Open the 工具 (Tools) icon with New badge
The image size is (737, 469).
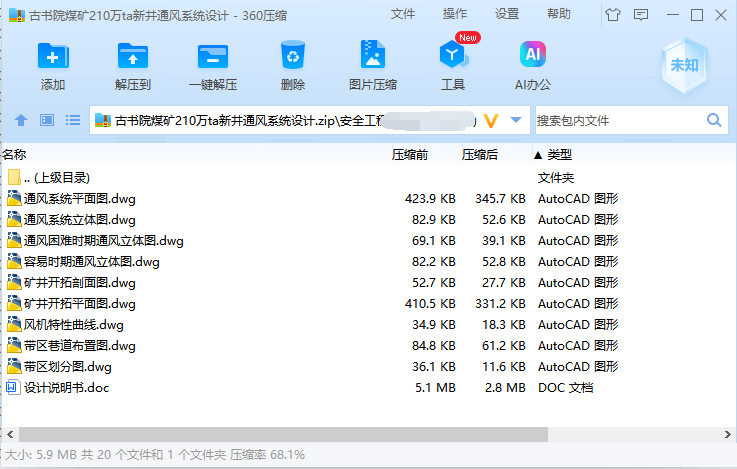coord(453,55)
